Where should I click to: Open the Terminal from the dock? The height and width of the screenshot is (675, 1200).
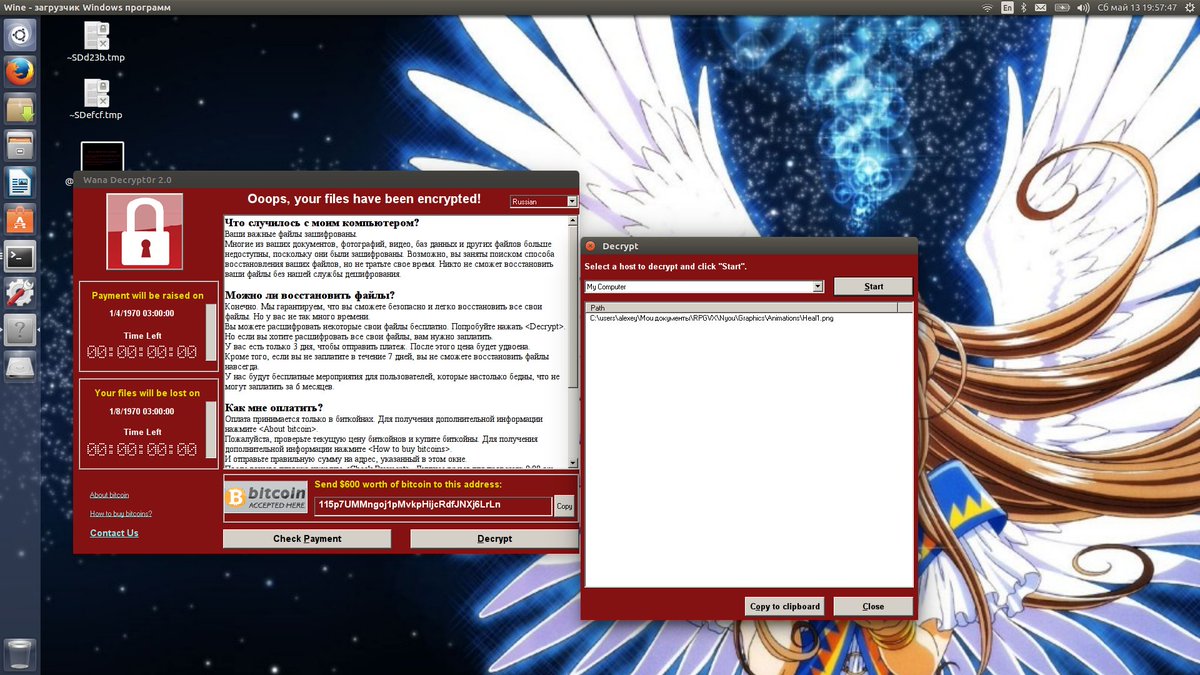tap(20, 256)
